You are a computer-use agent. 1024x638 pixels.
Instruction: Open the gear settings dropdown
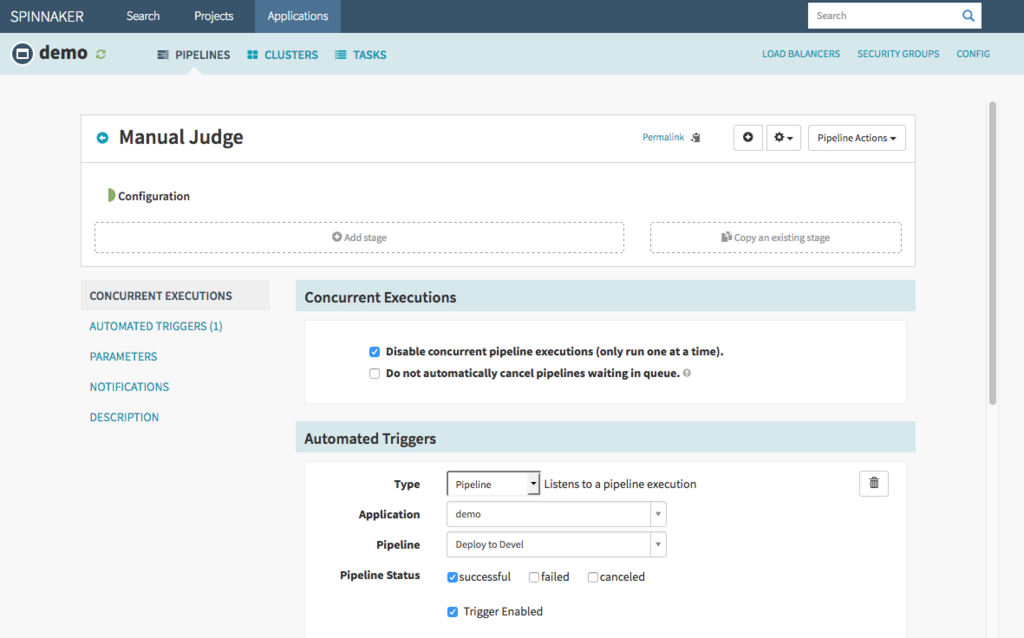(783, 138)
